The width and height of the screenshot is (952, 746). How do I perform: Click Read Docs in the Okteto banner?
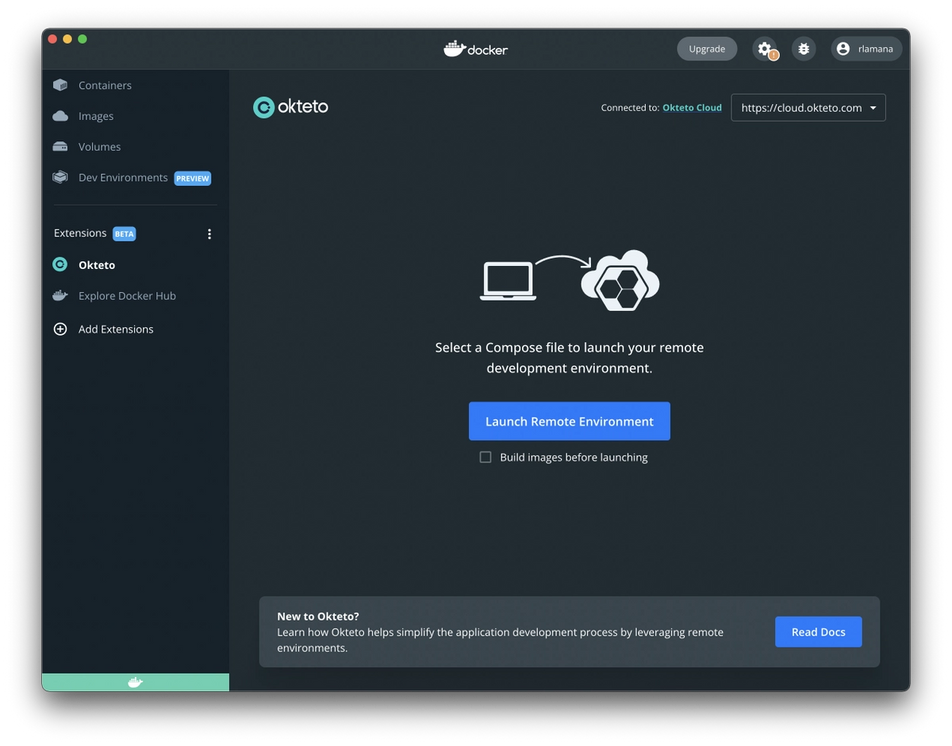click(x=818, y=631)
